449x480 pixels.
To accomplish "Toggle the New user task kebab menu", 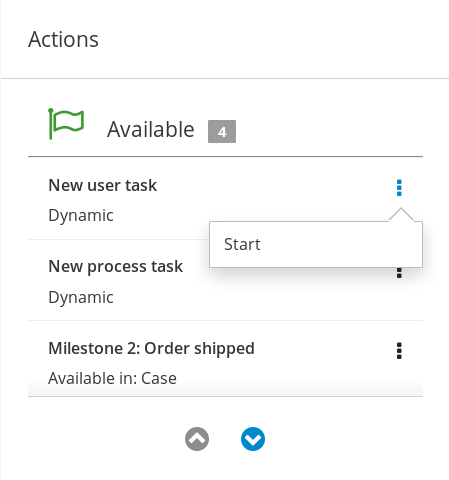I will (399, 188).
